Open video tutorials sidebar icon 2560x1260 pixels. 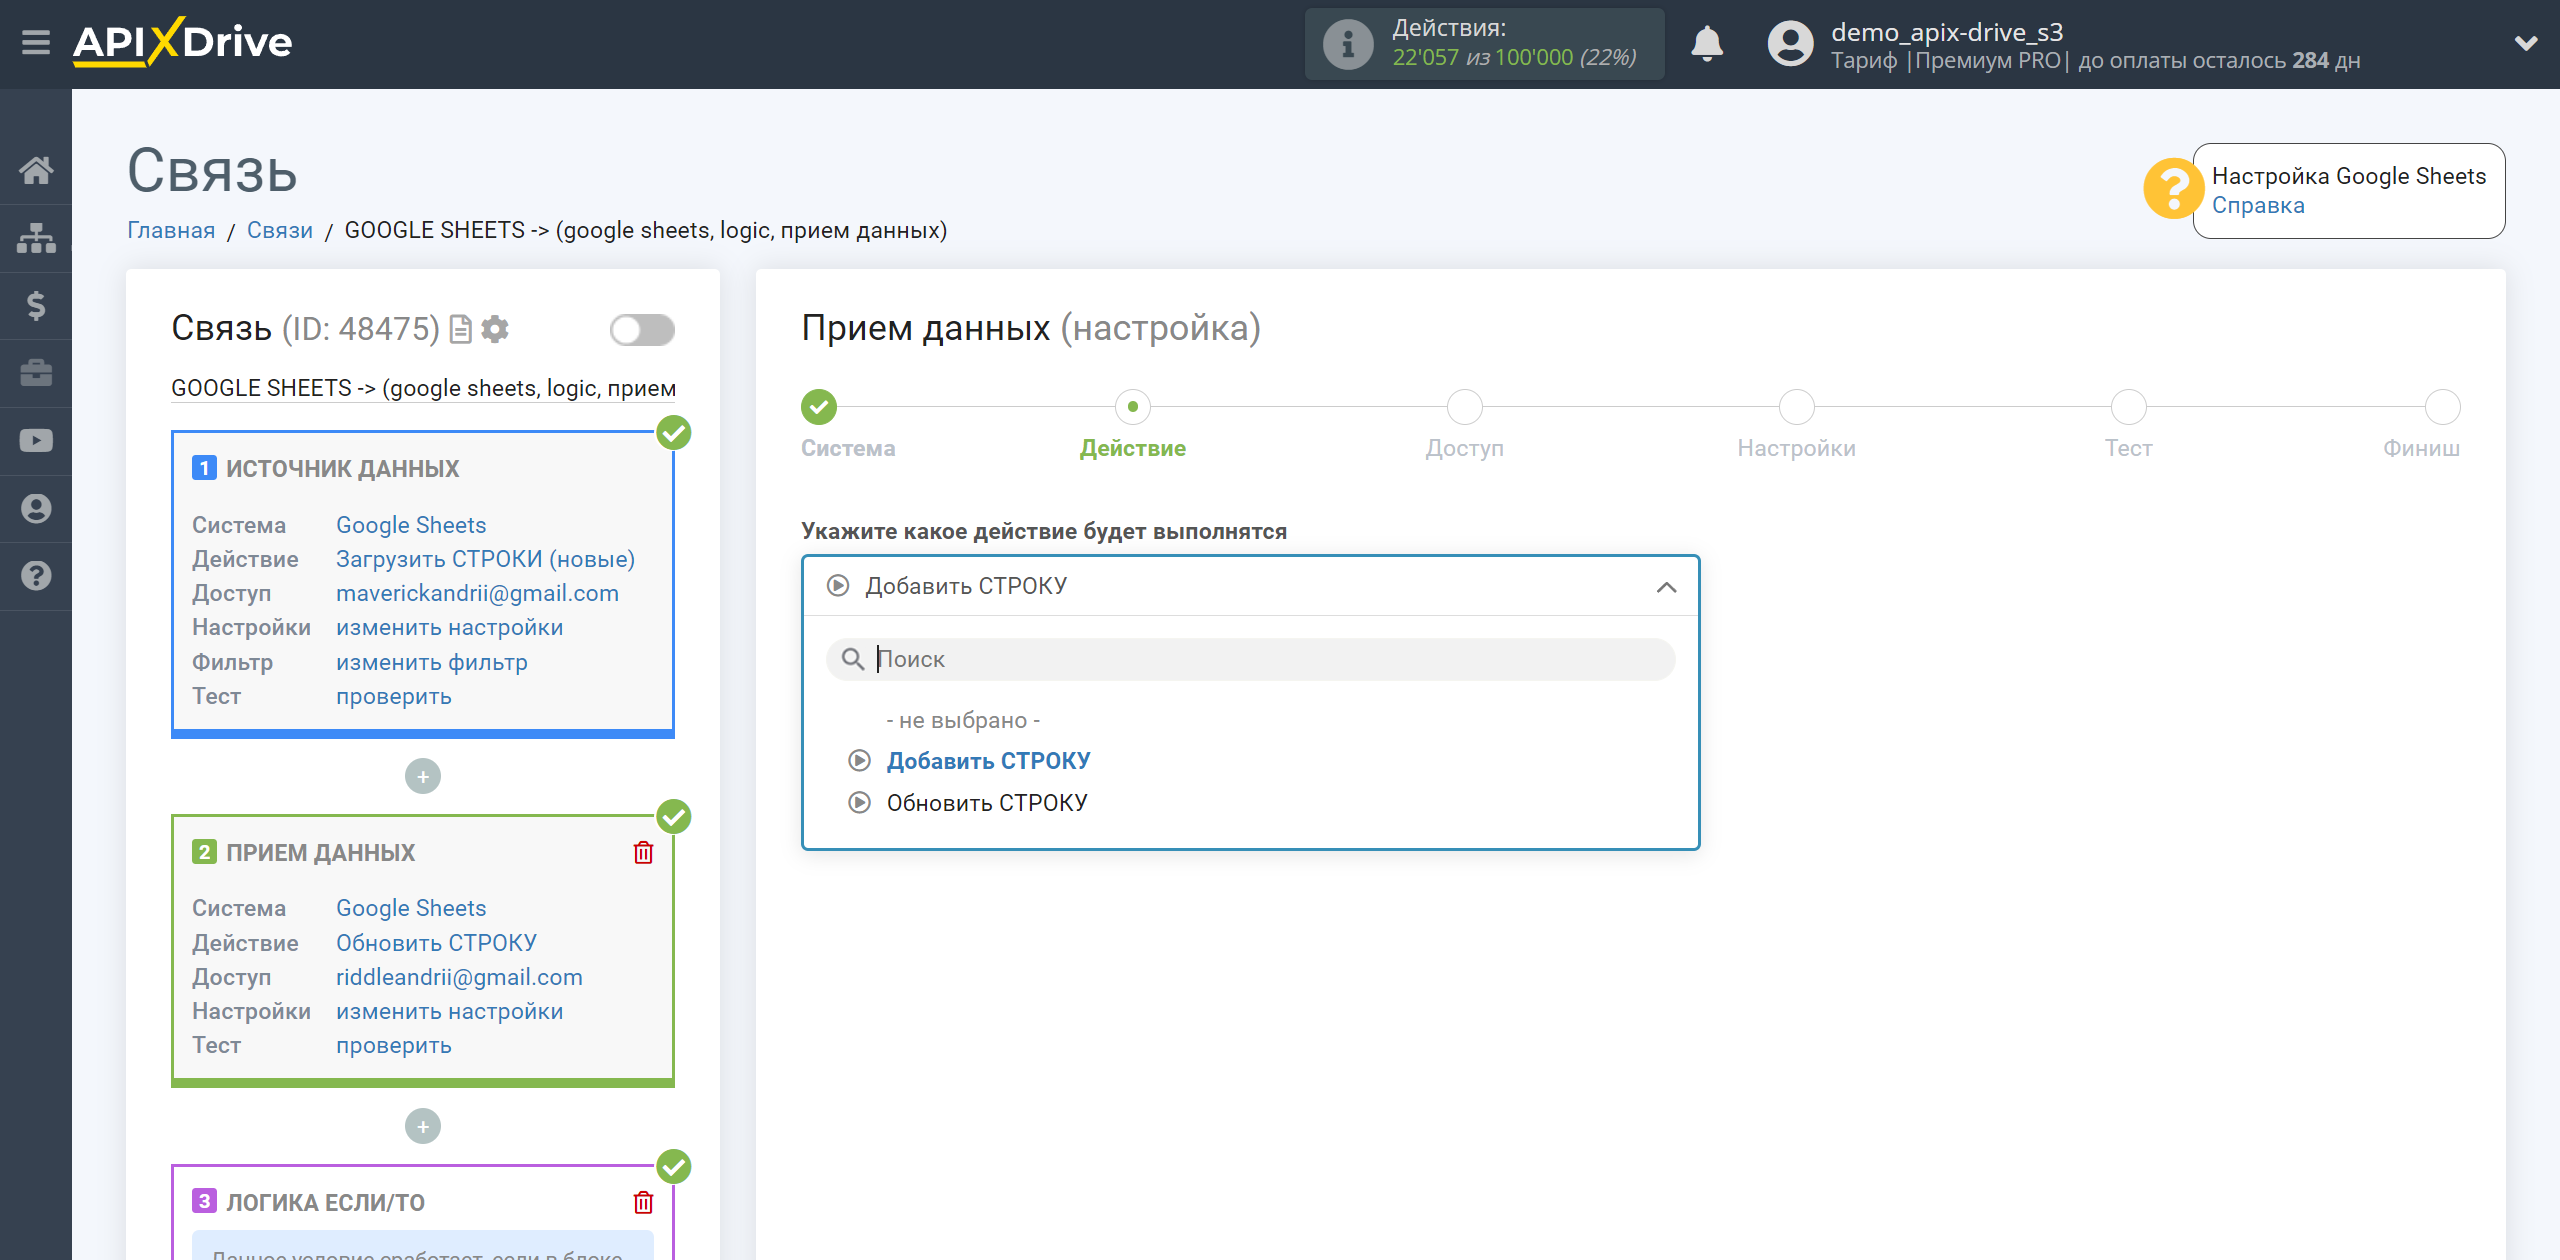pos(36,441)
